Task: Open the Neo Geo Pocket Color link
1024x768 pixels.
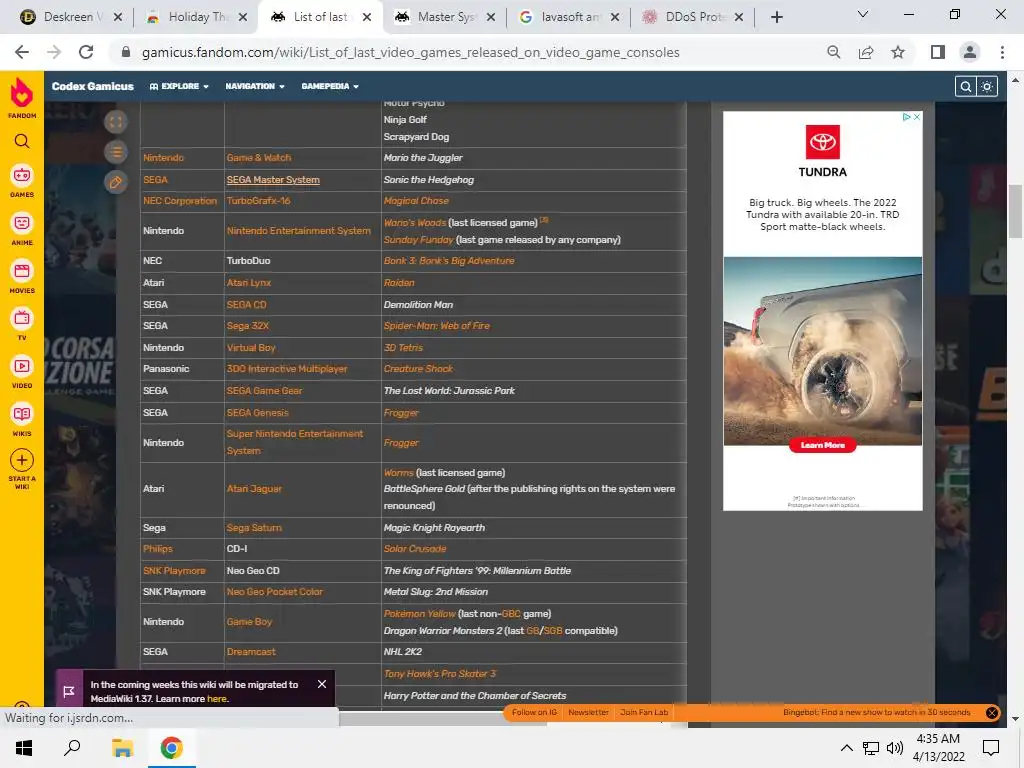Action: click(274, 592)
